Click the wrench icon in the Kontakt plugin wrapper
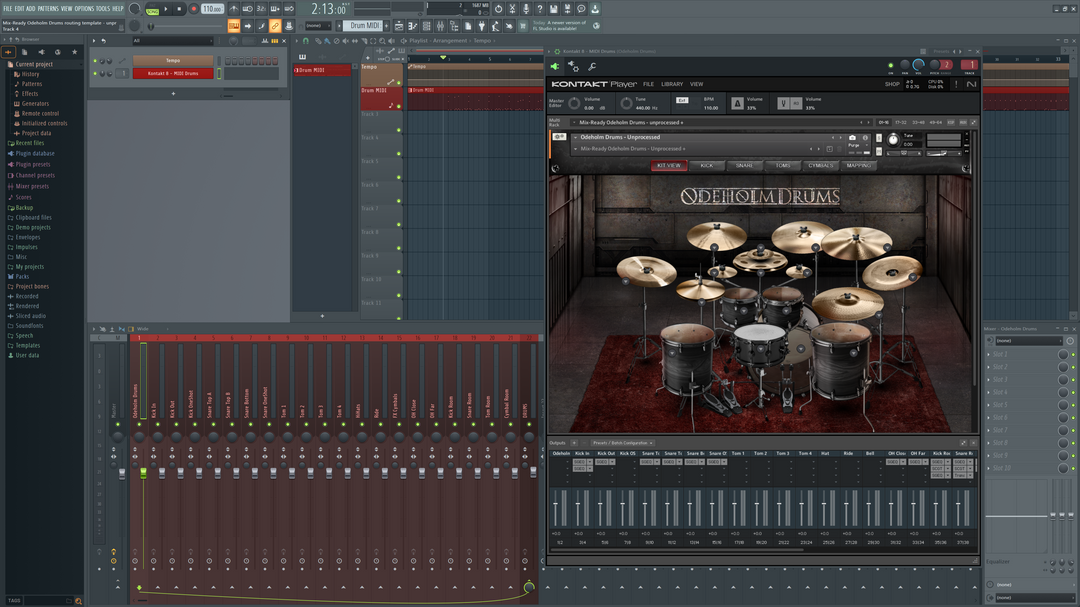Screen dimensions: 1080x607 tap(593, 64)
